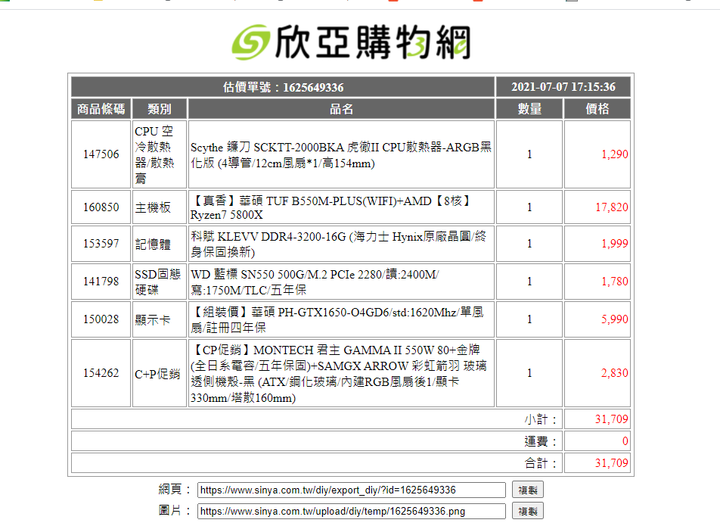Select the 估價單號 1625649336 header
This screenshot has height=526, width=720.
[283, 87]
